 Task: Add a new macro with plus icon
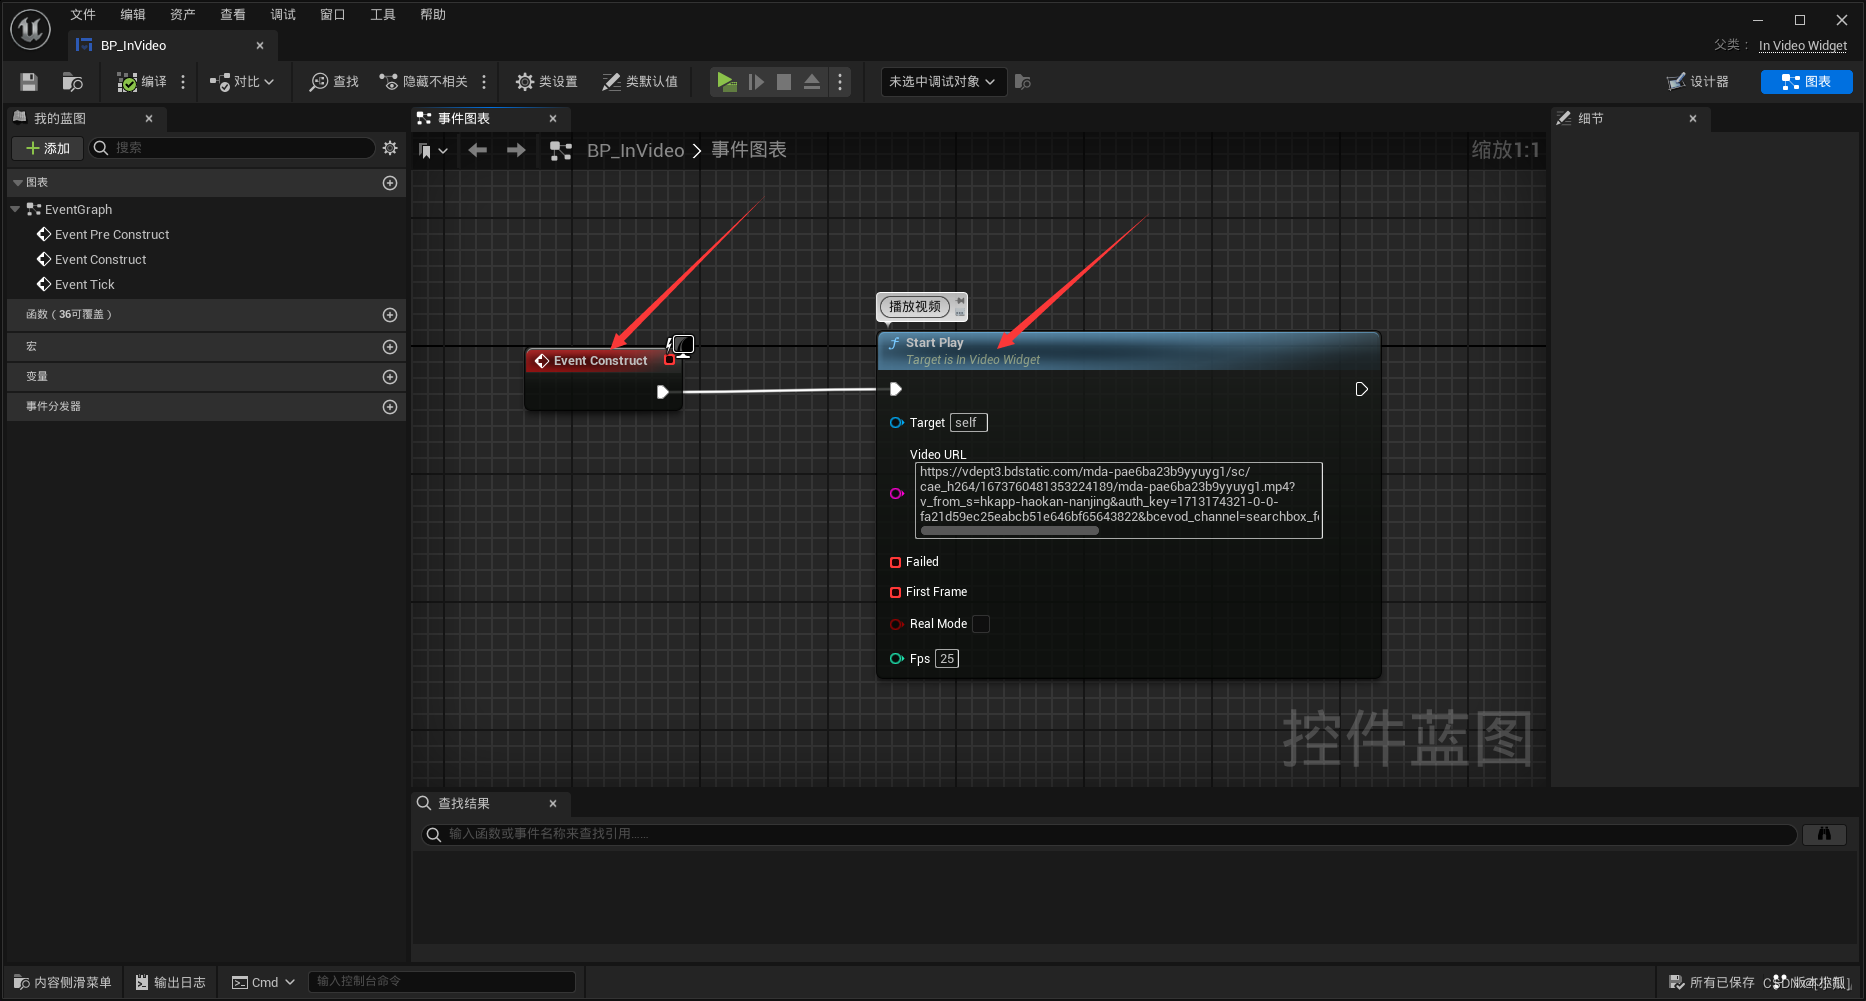pyautogui.click(x=390, y=347)
